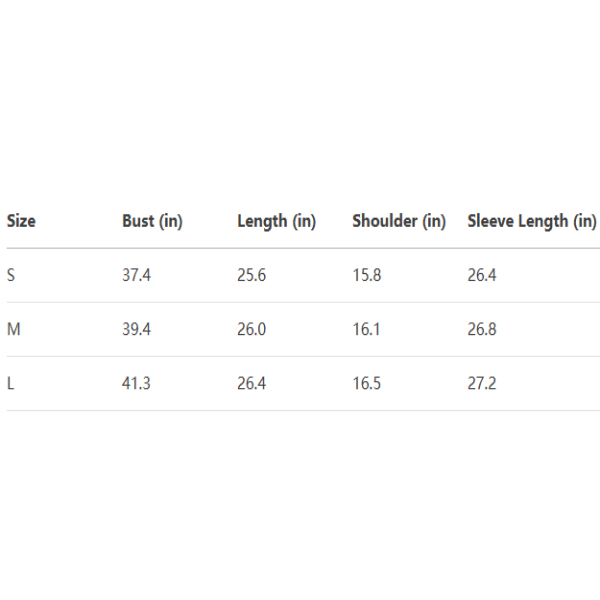Click shoulder value 16.1

click(x=366, y=329)
